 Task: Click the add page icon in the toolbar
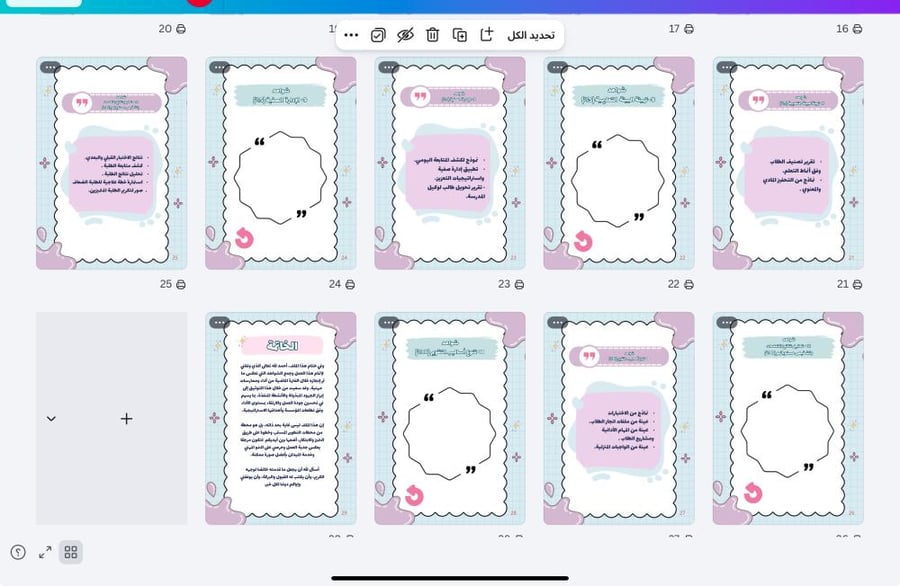(x=487, y=34)
